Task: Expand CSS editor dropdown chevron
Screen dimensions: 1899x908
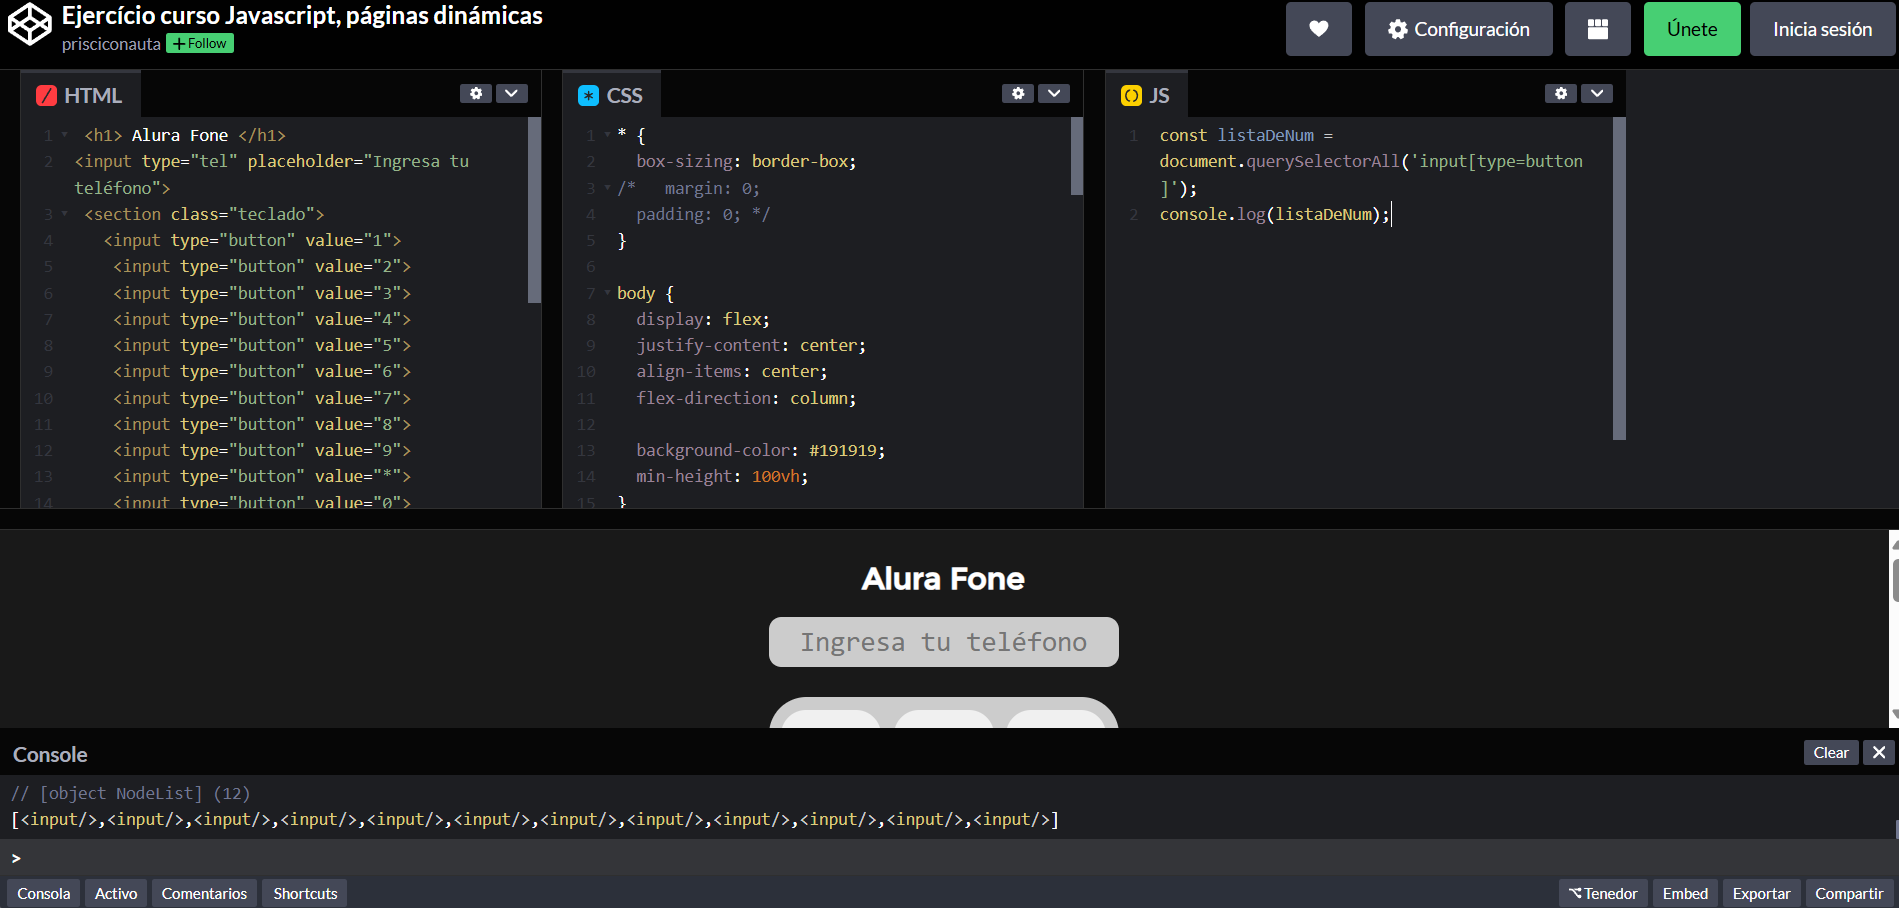Action: click(x=1054, y=93)
